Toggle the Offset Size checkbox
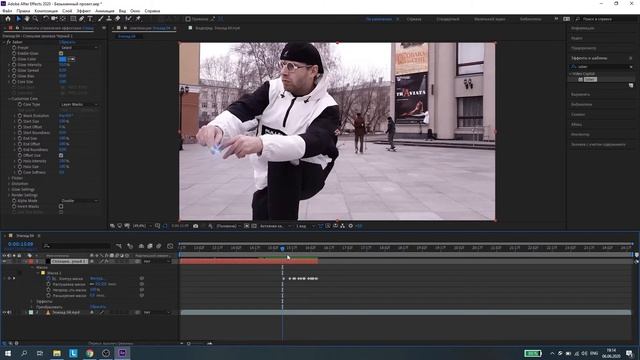Image resolution: width=640 pixels, height=360 pixels. pyautogui.click(x=61, y=155)
